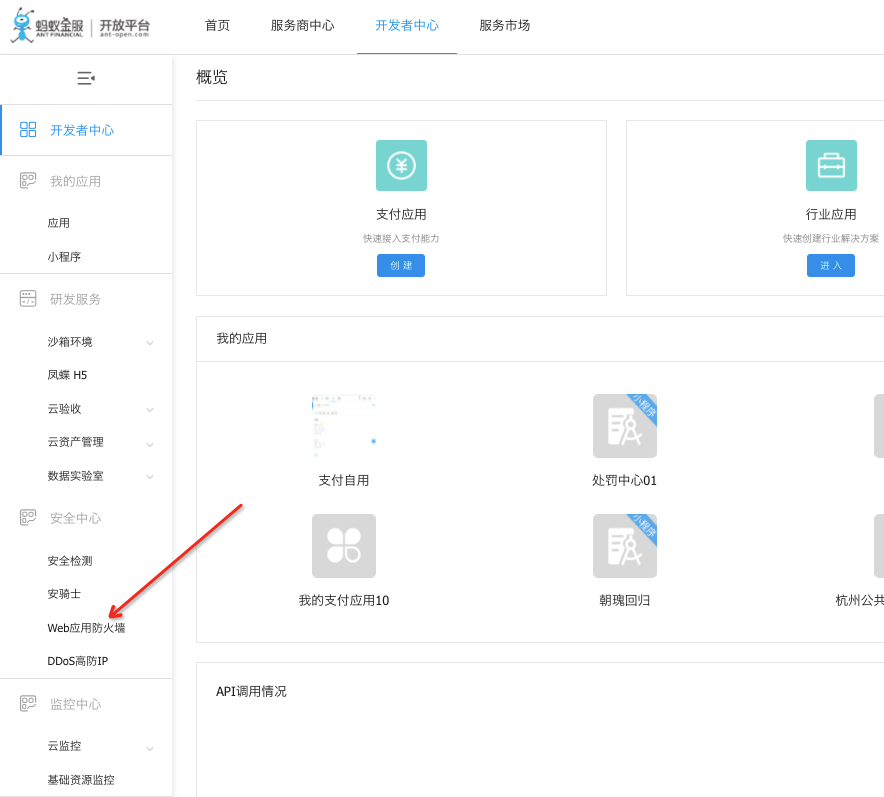Open the 朝瑰回归 mini program icon
Image resolution: width=884 pixels, height=797 pixels.
click(x=625, y=546)
